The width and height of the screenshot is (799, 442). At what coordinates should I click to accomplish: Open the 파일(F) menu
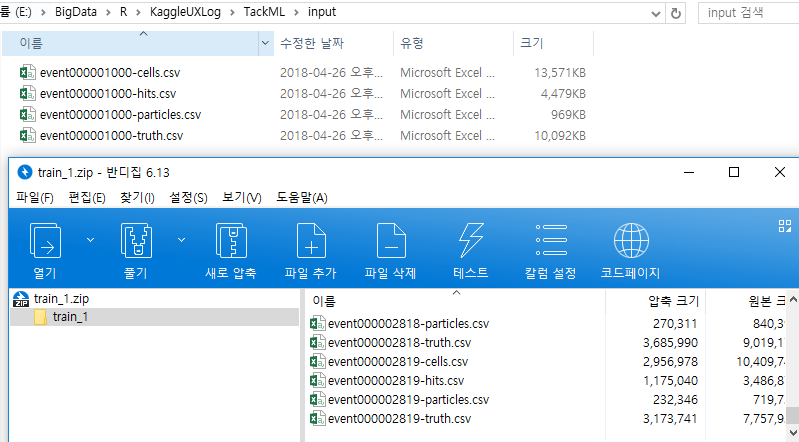[x=35, y=198]
